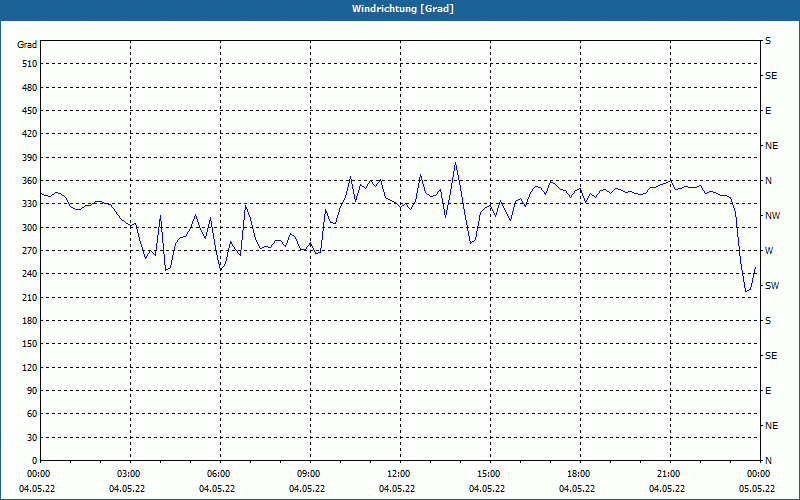The height and width of the screenshot is (500, 800).
Task: Click the "NE" compass label near 405 level
Action: click(x=772, y=146)
